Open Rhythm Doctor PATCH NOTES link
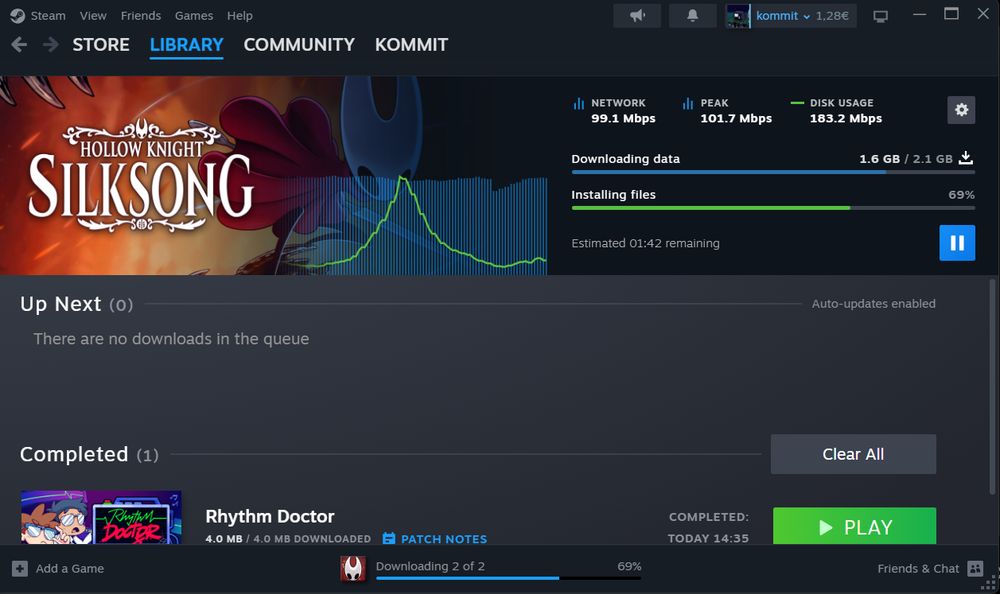Image resolution: width=1000 pixels, height=594 pixels. (444, 539)
